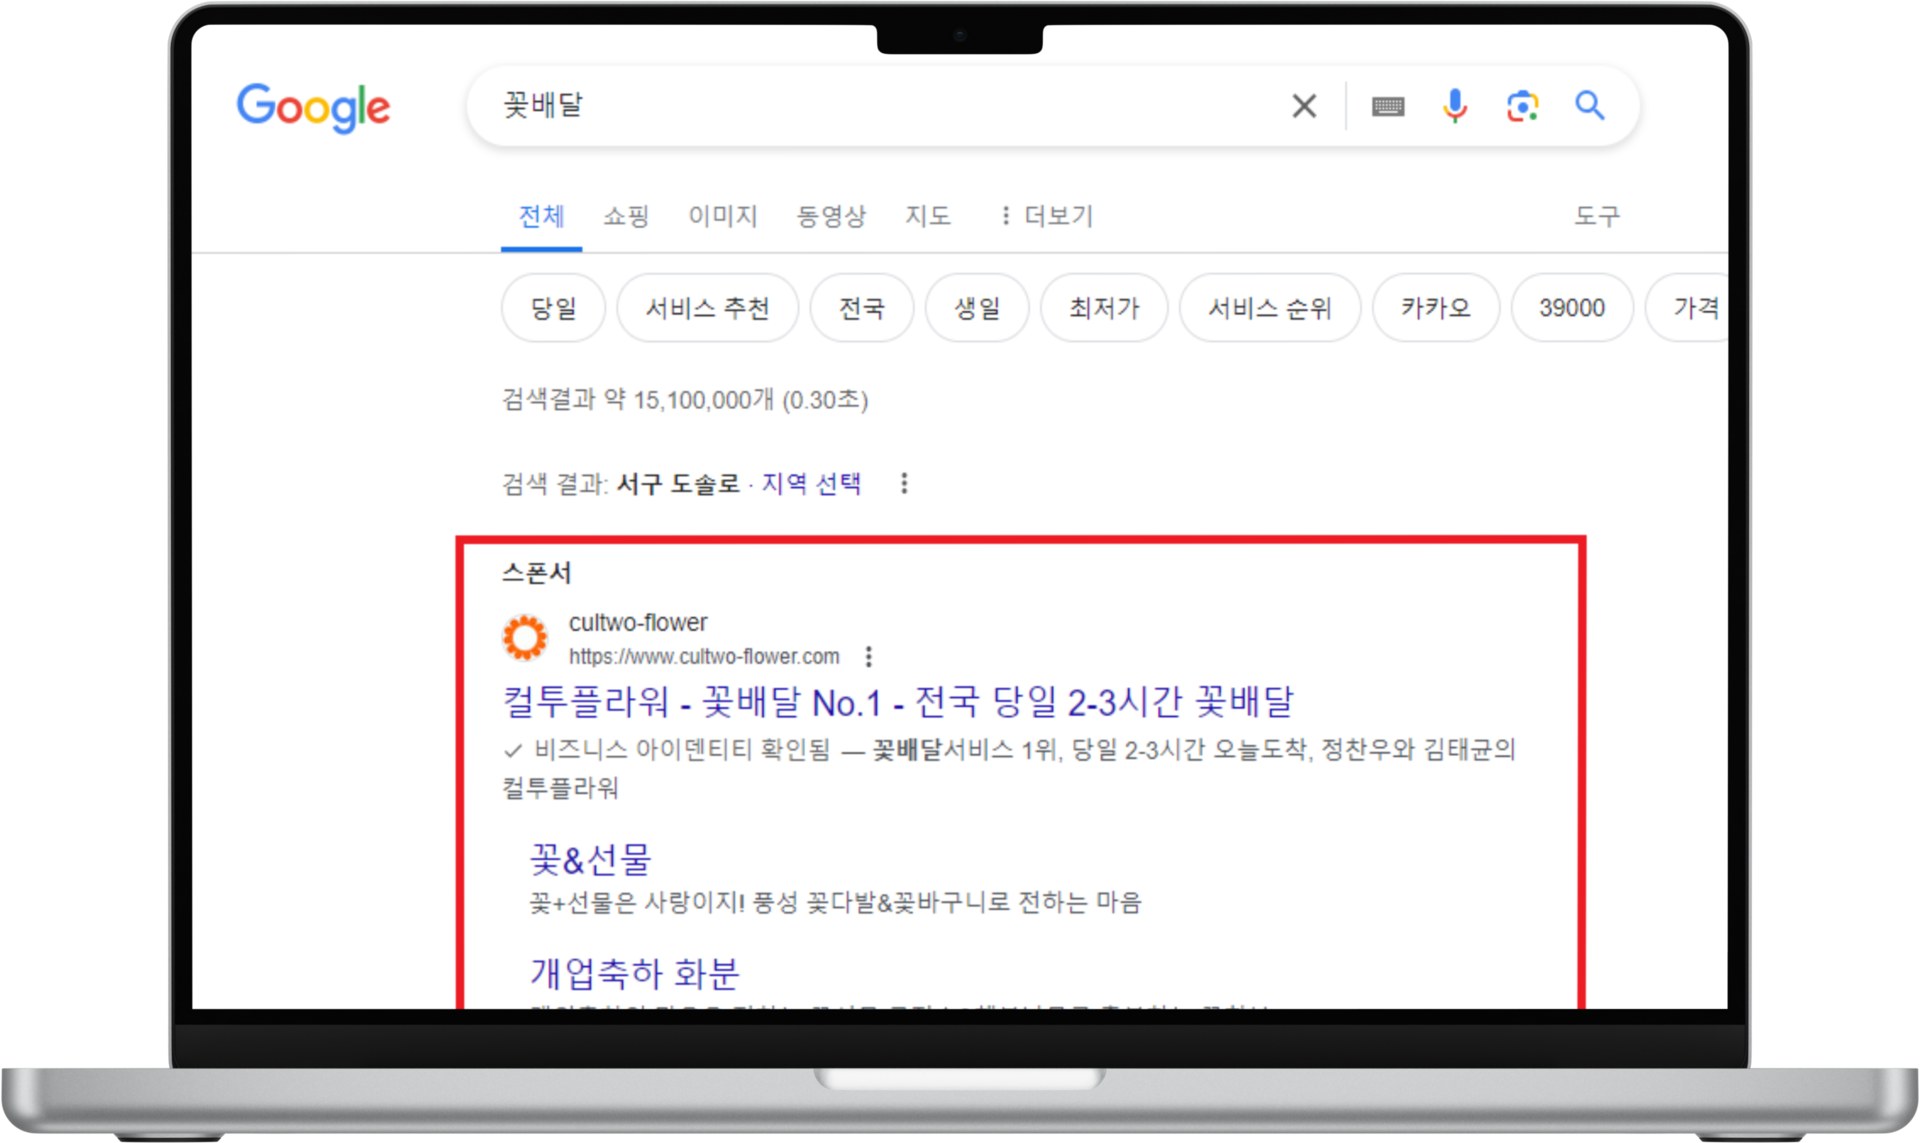Open the on-screen keyboard icon
The image size is (1920, 1143).
[x=1388, y=107]
